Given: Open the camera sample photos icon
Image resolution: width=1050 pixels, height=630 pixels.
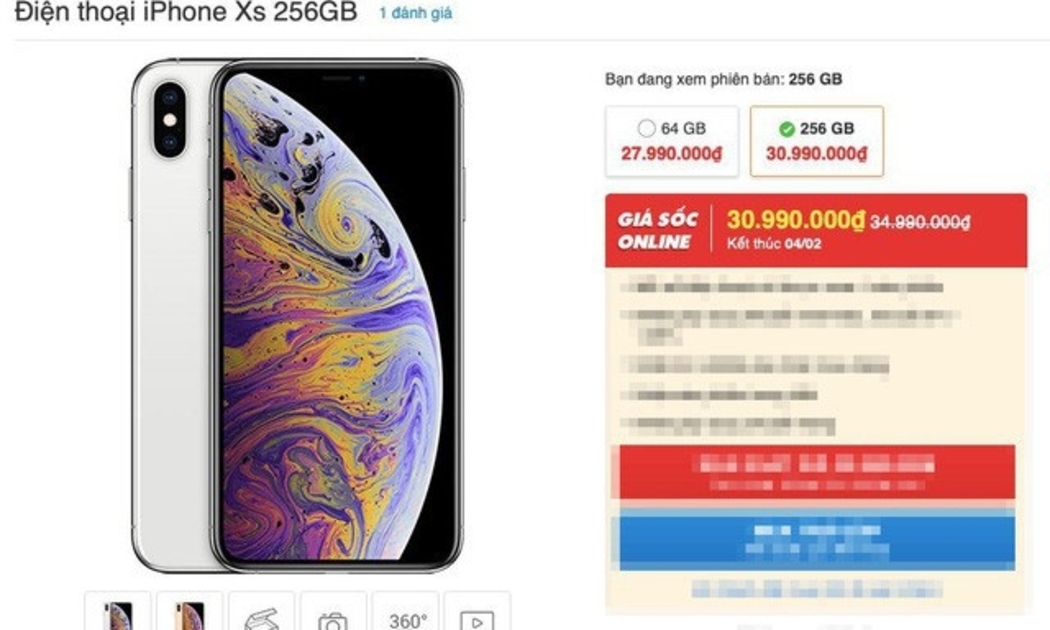Looking at the screenshot, I should coord(333,612).
